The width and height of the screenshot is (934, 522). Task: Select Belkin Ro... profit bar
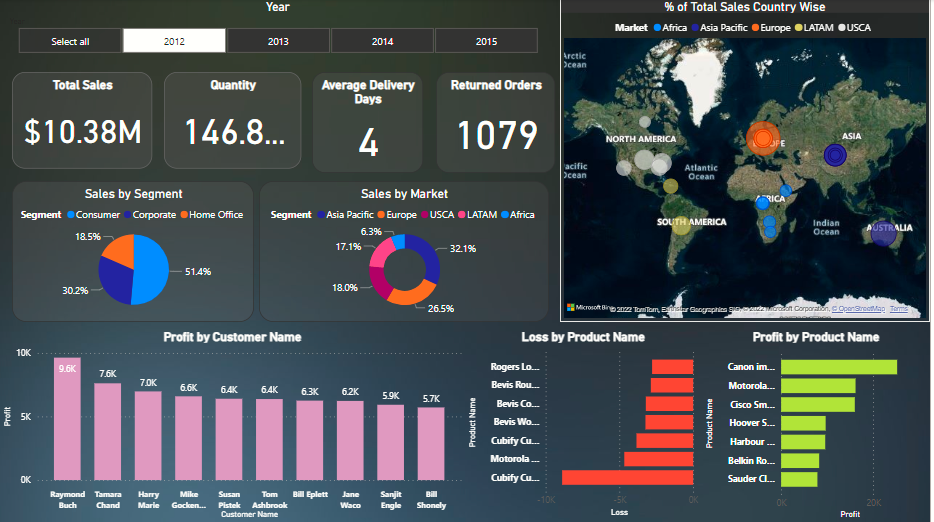point(800,461)
